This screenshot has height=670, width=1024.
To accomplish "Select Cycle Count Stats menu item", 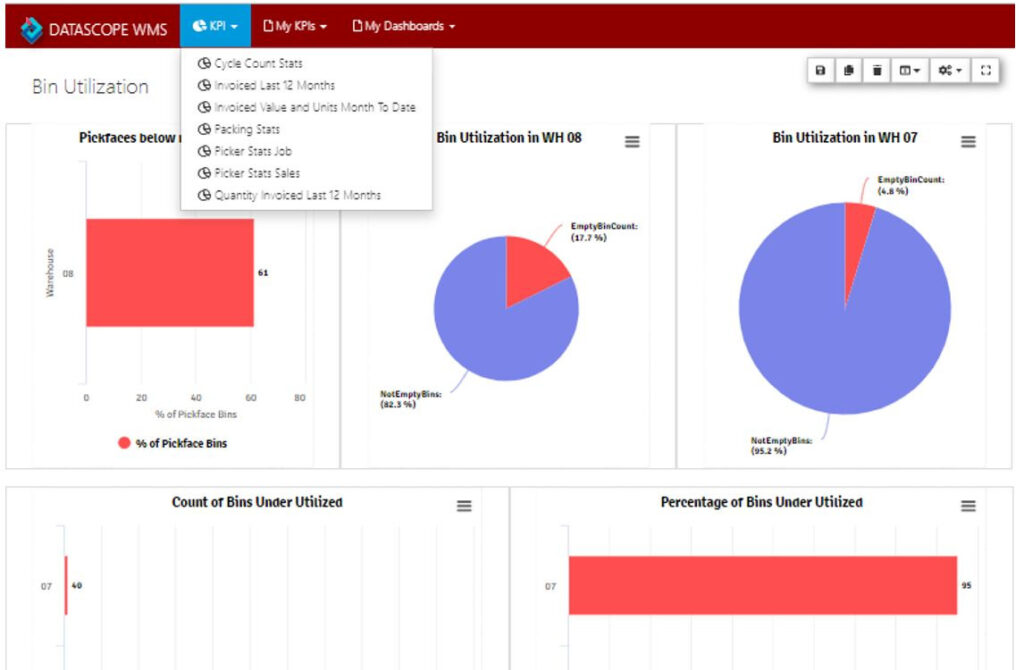I will (x=257, y=63).
